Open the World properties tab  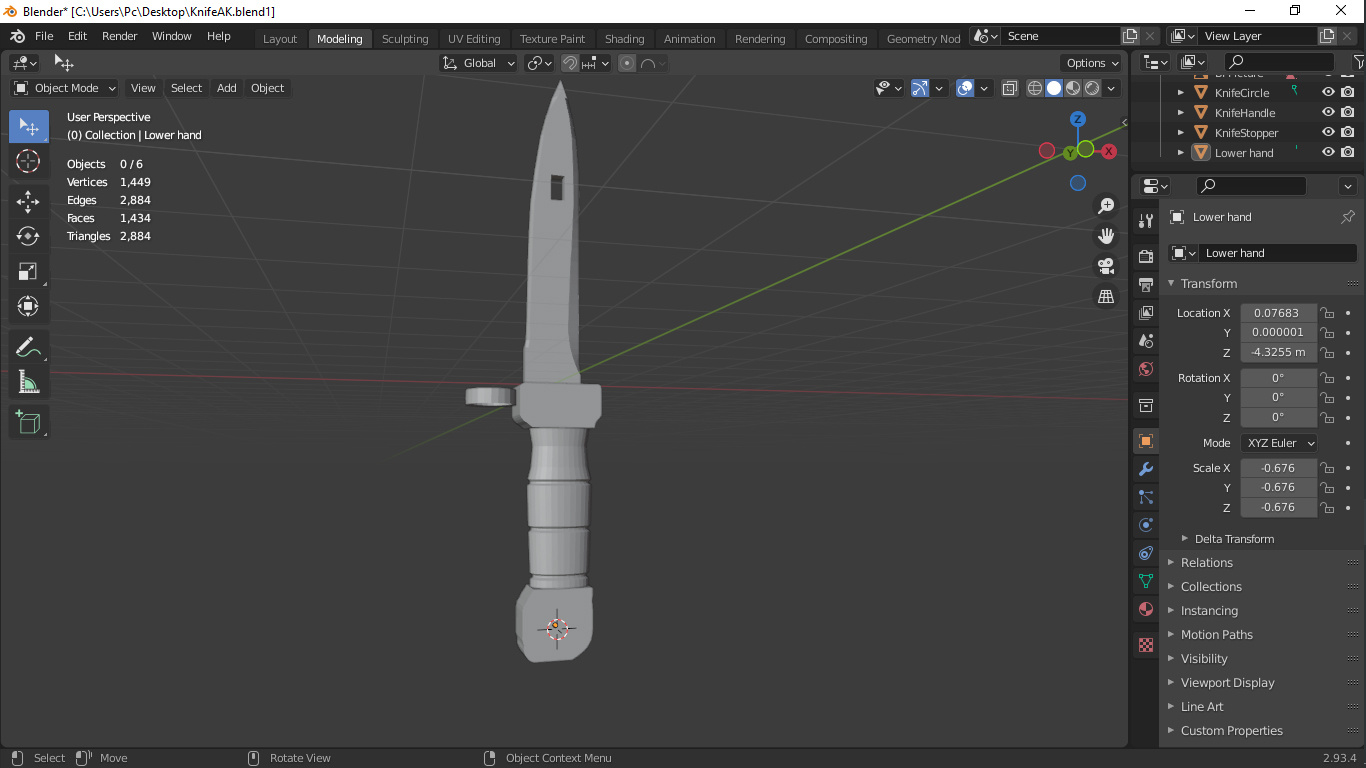(1146, 369)
